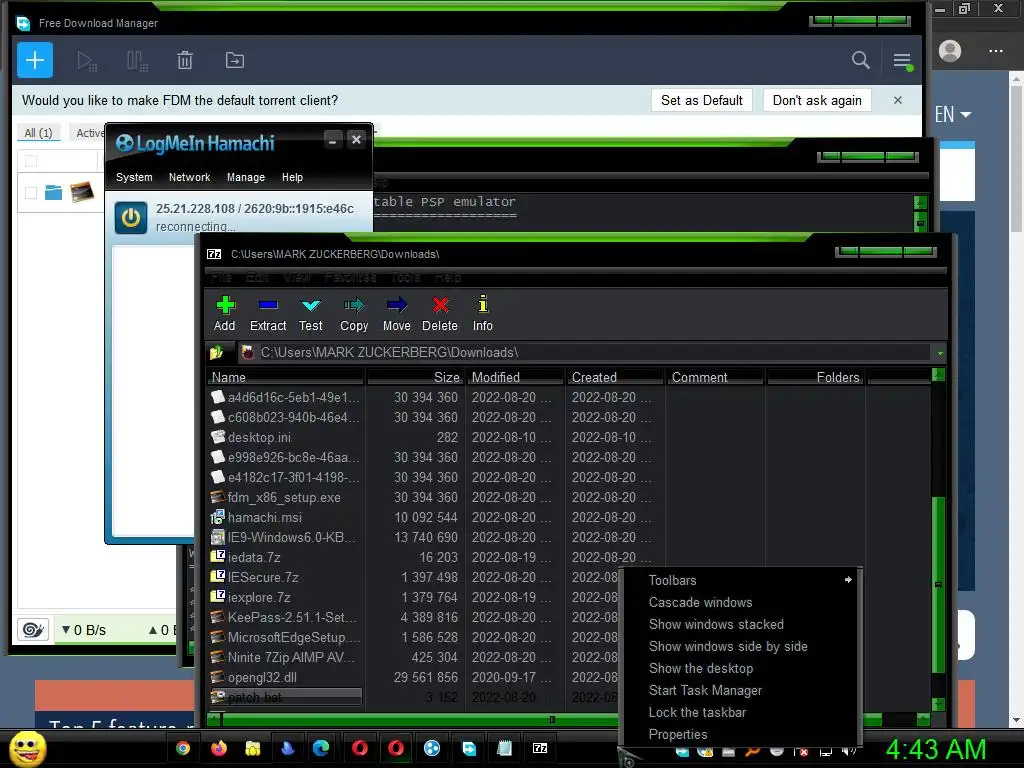Open the Help menu in Hamachi

[x=292, y=177]
